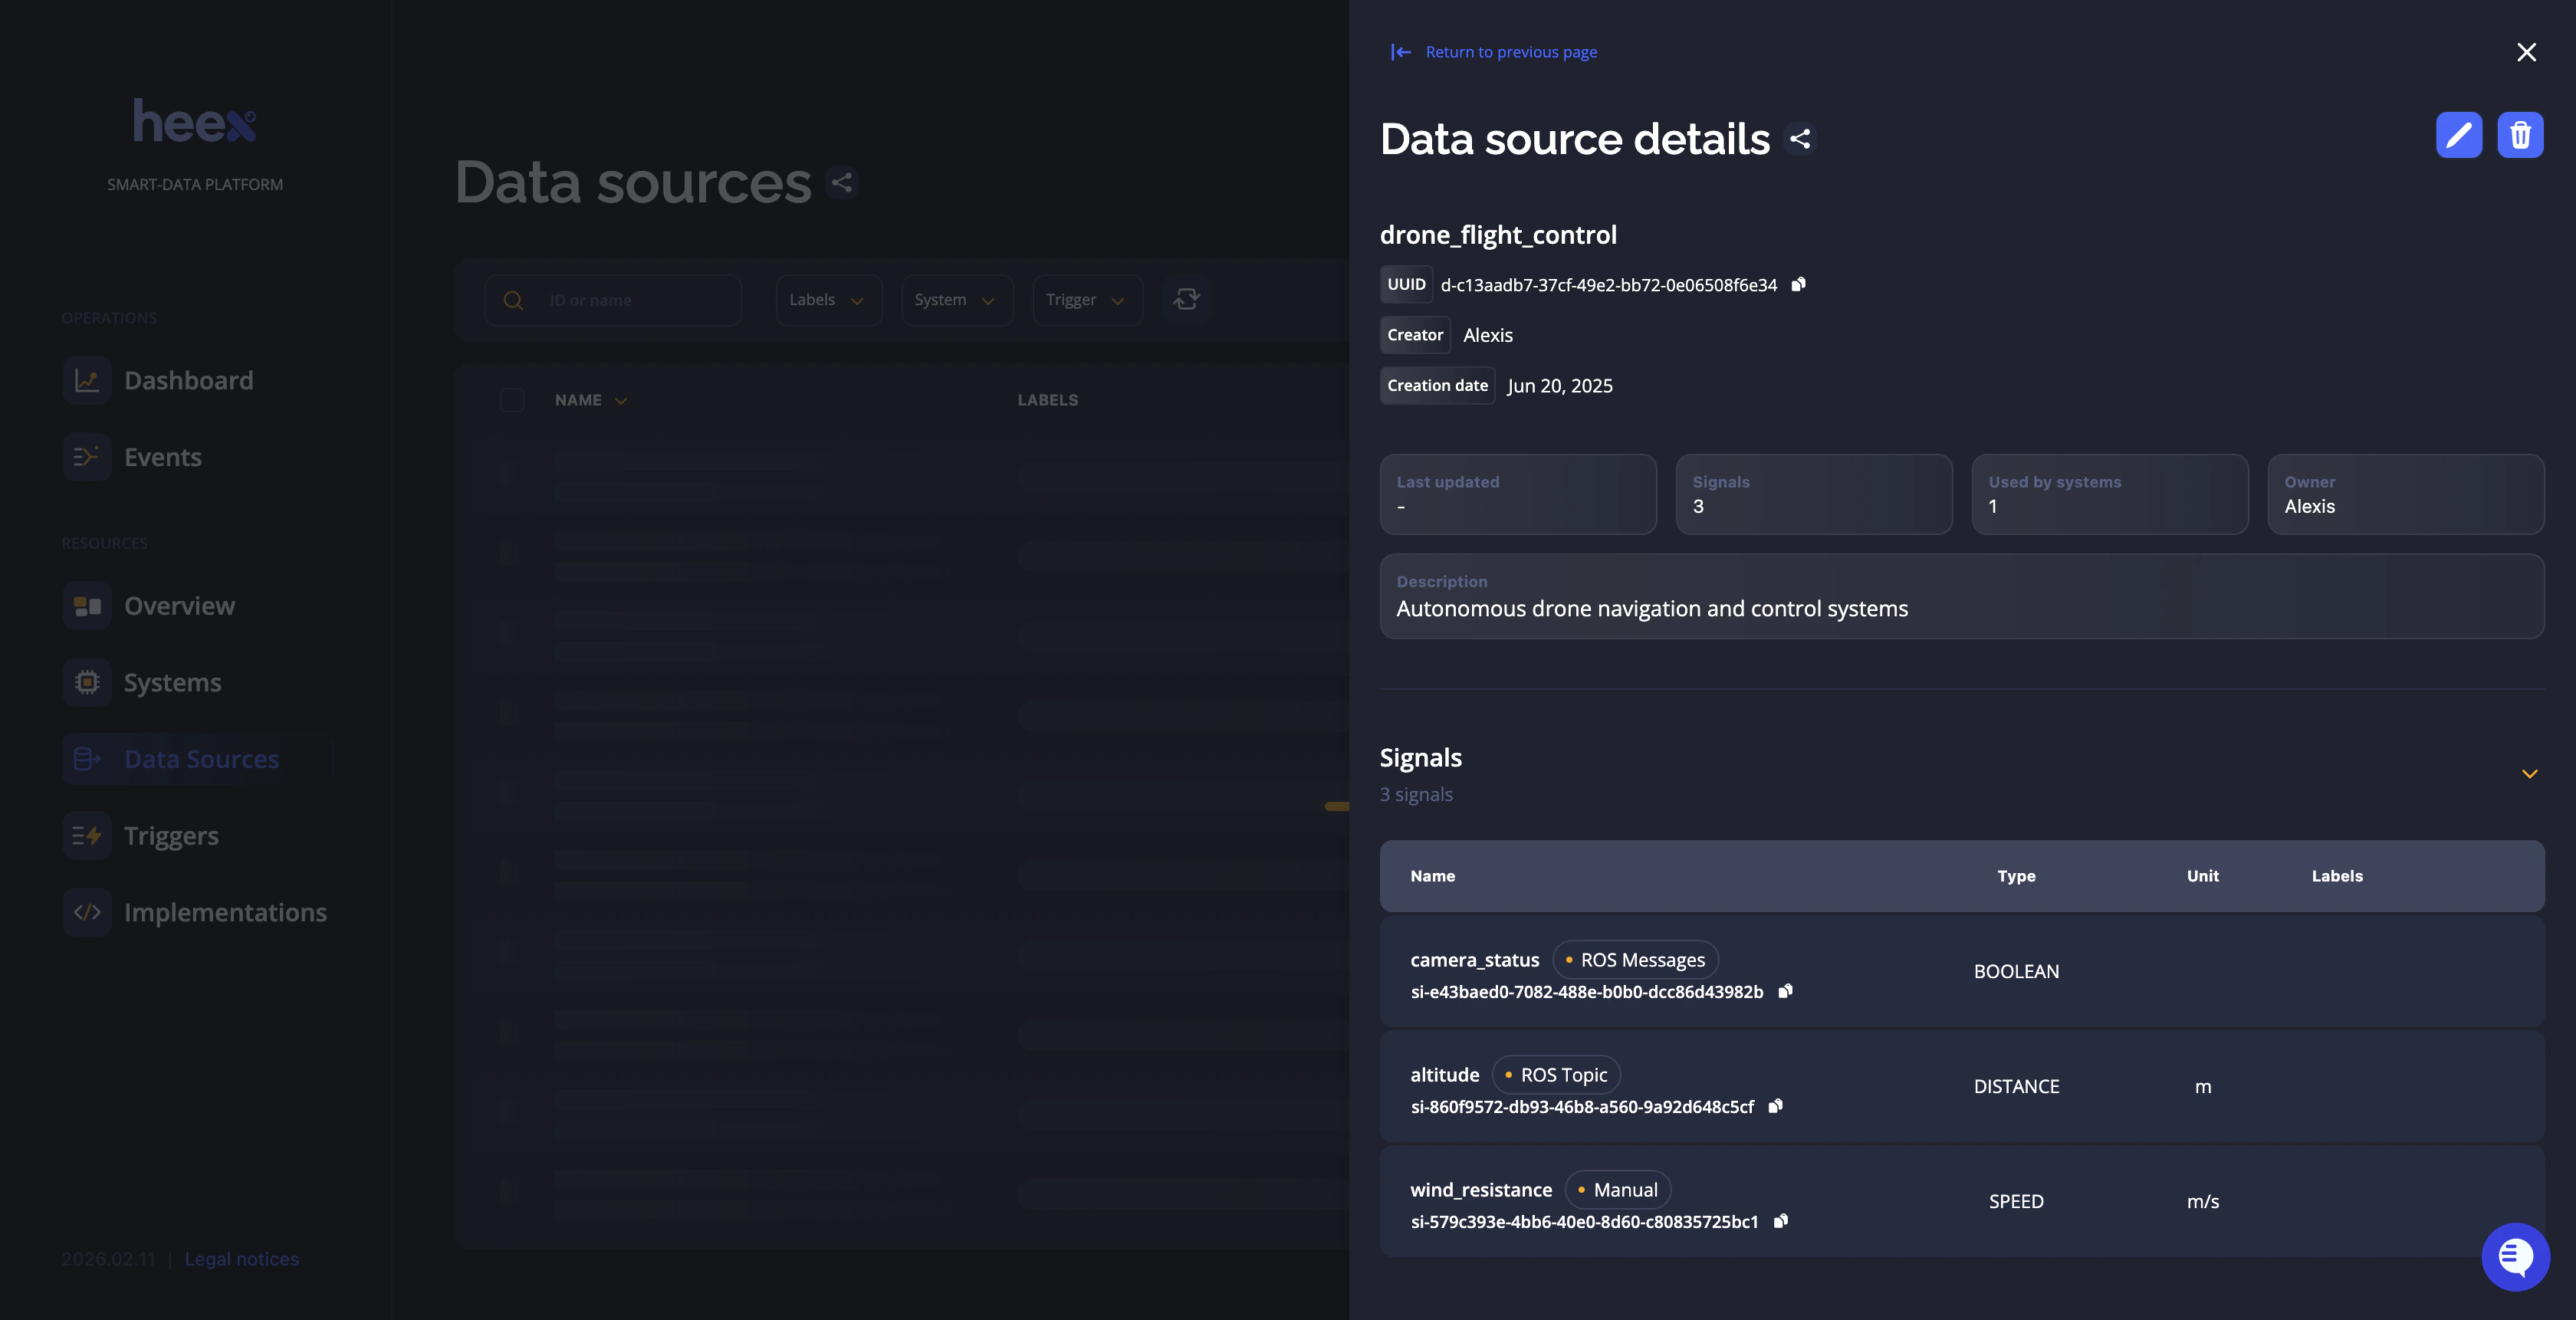
Task: Click the share icon next to Data source details
Action: [x=1800, y=139]
